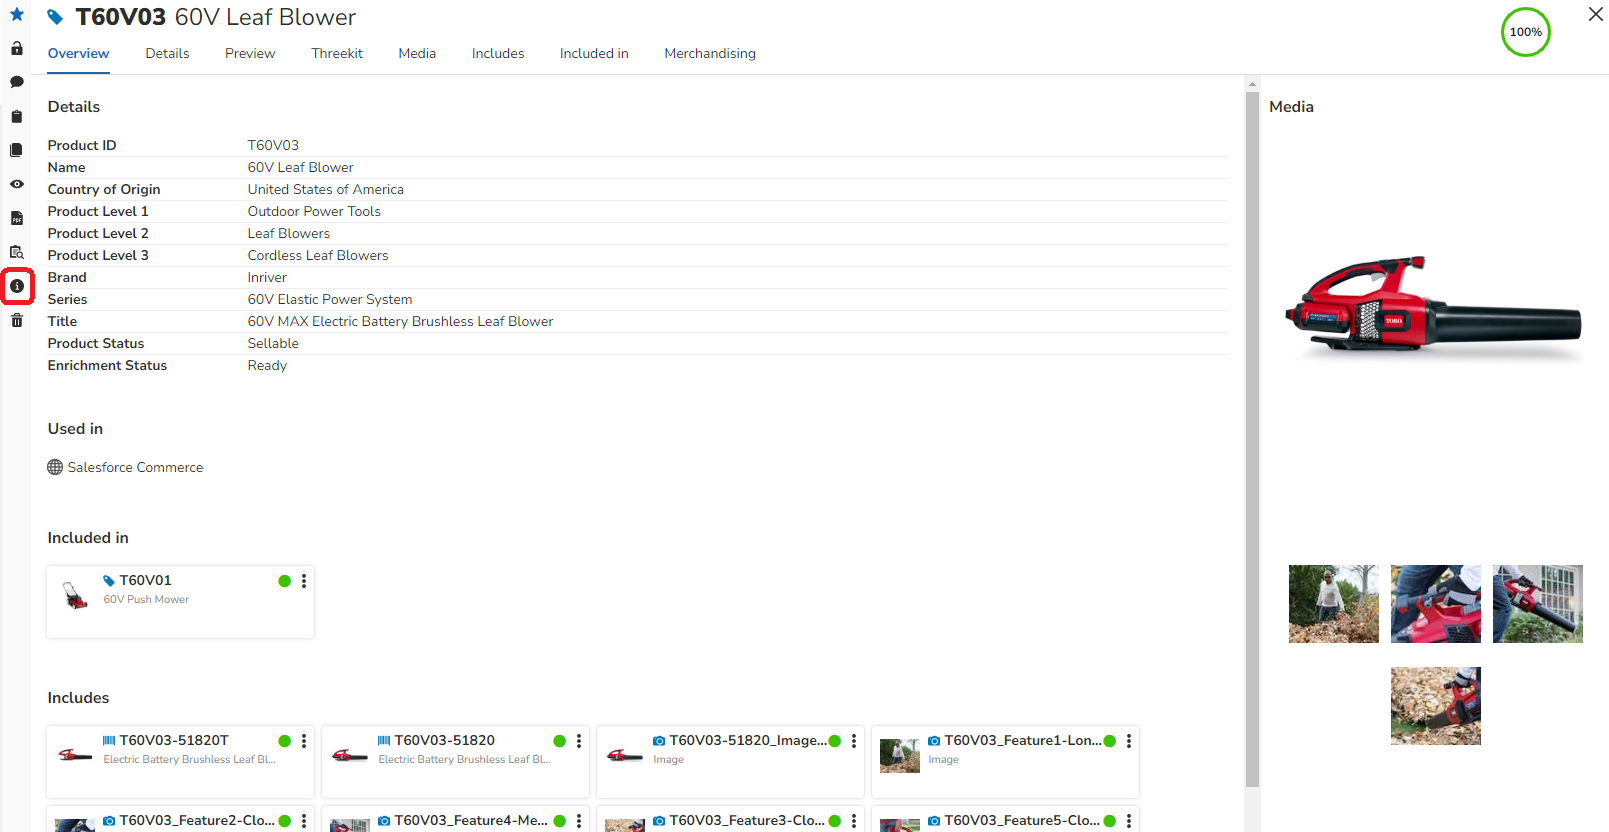The height and width of the screenshot is (832, 1609).
Task: Open the Salesforce Commerce link
Action: (135, 468)
